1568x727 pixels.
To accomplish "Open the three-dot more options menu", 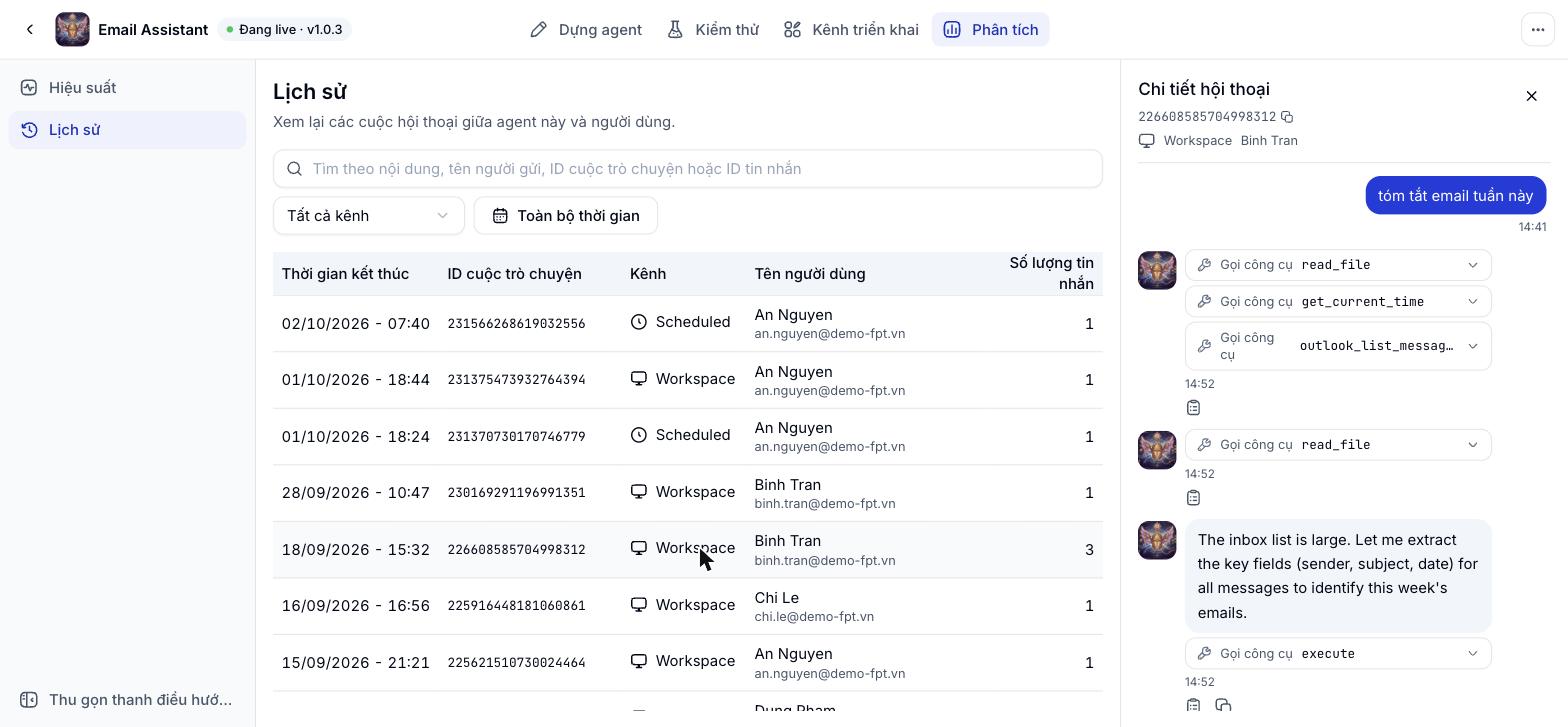I will coord(1538,30).
